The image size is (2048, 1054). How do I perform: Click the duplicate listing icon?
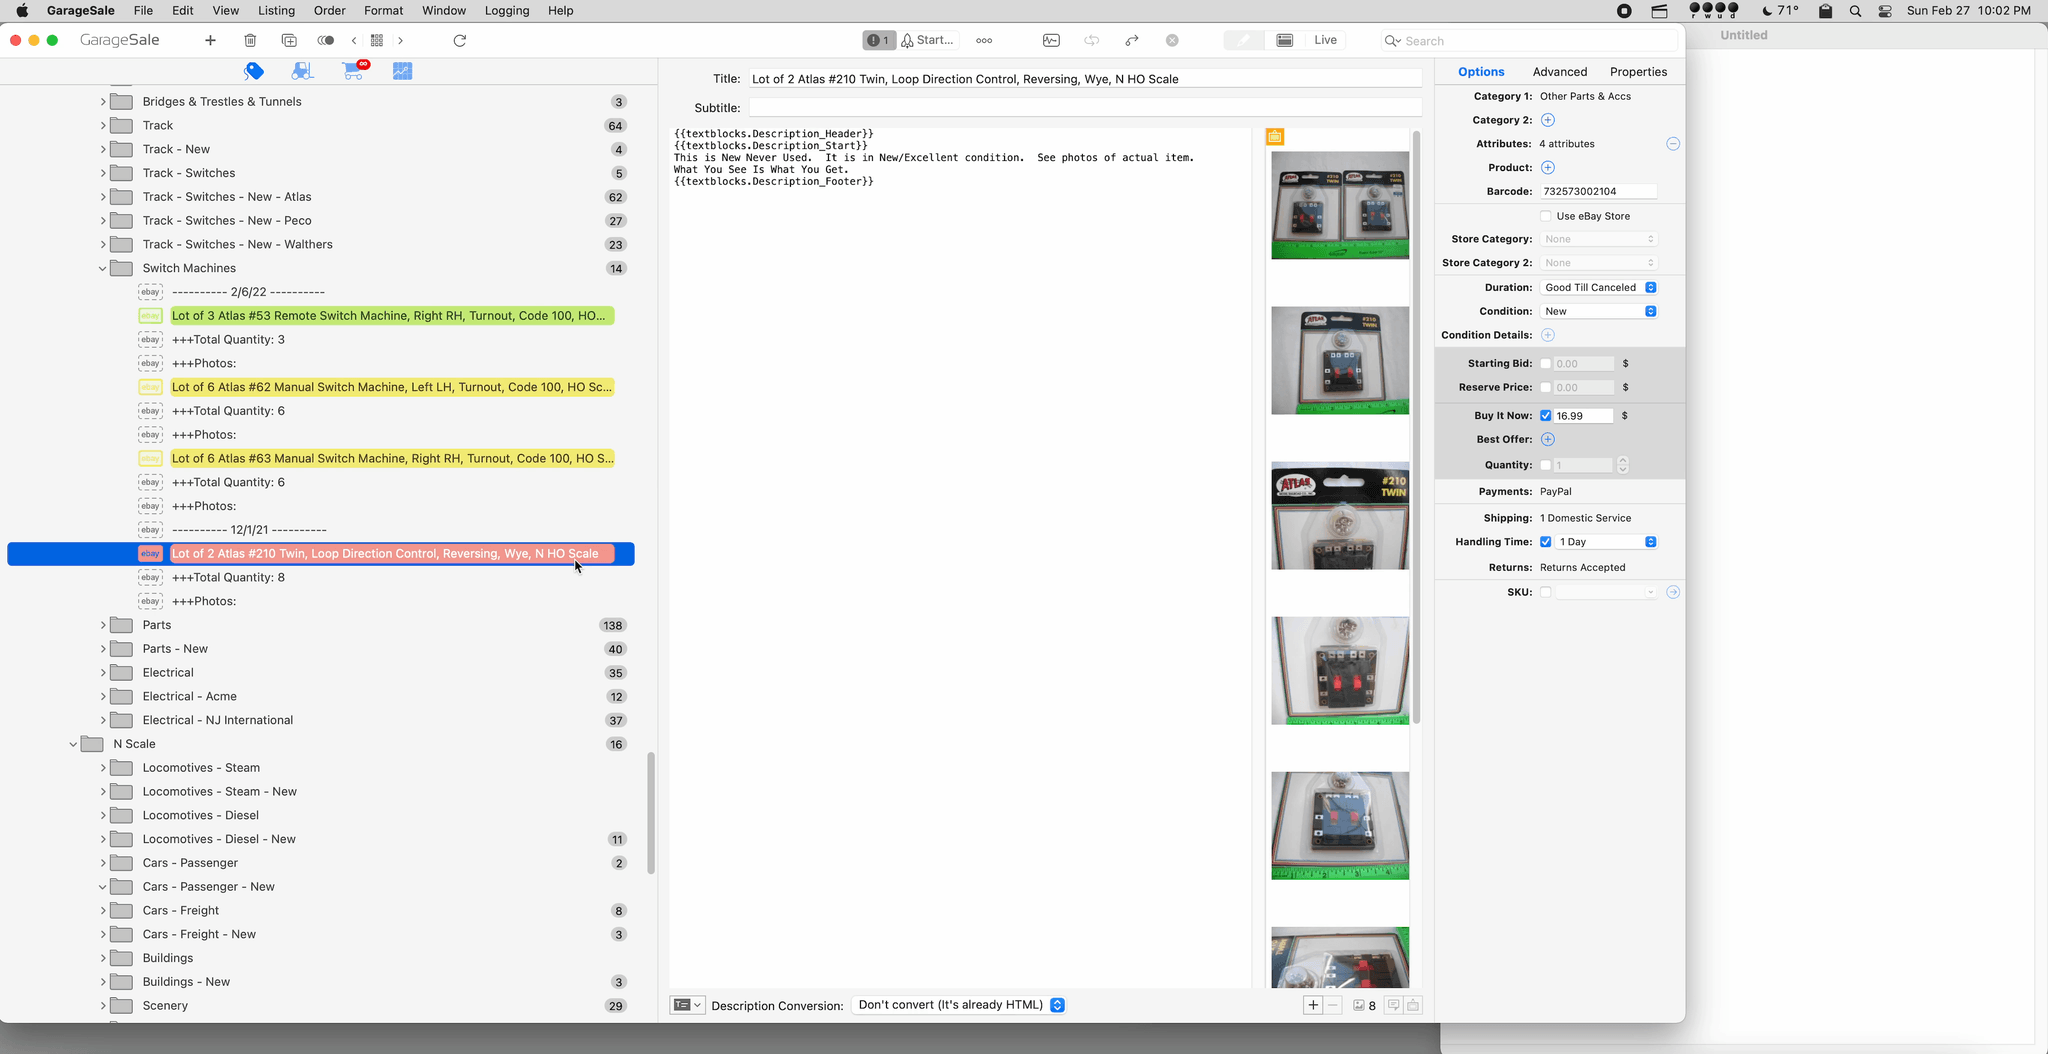(289, 40)
